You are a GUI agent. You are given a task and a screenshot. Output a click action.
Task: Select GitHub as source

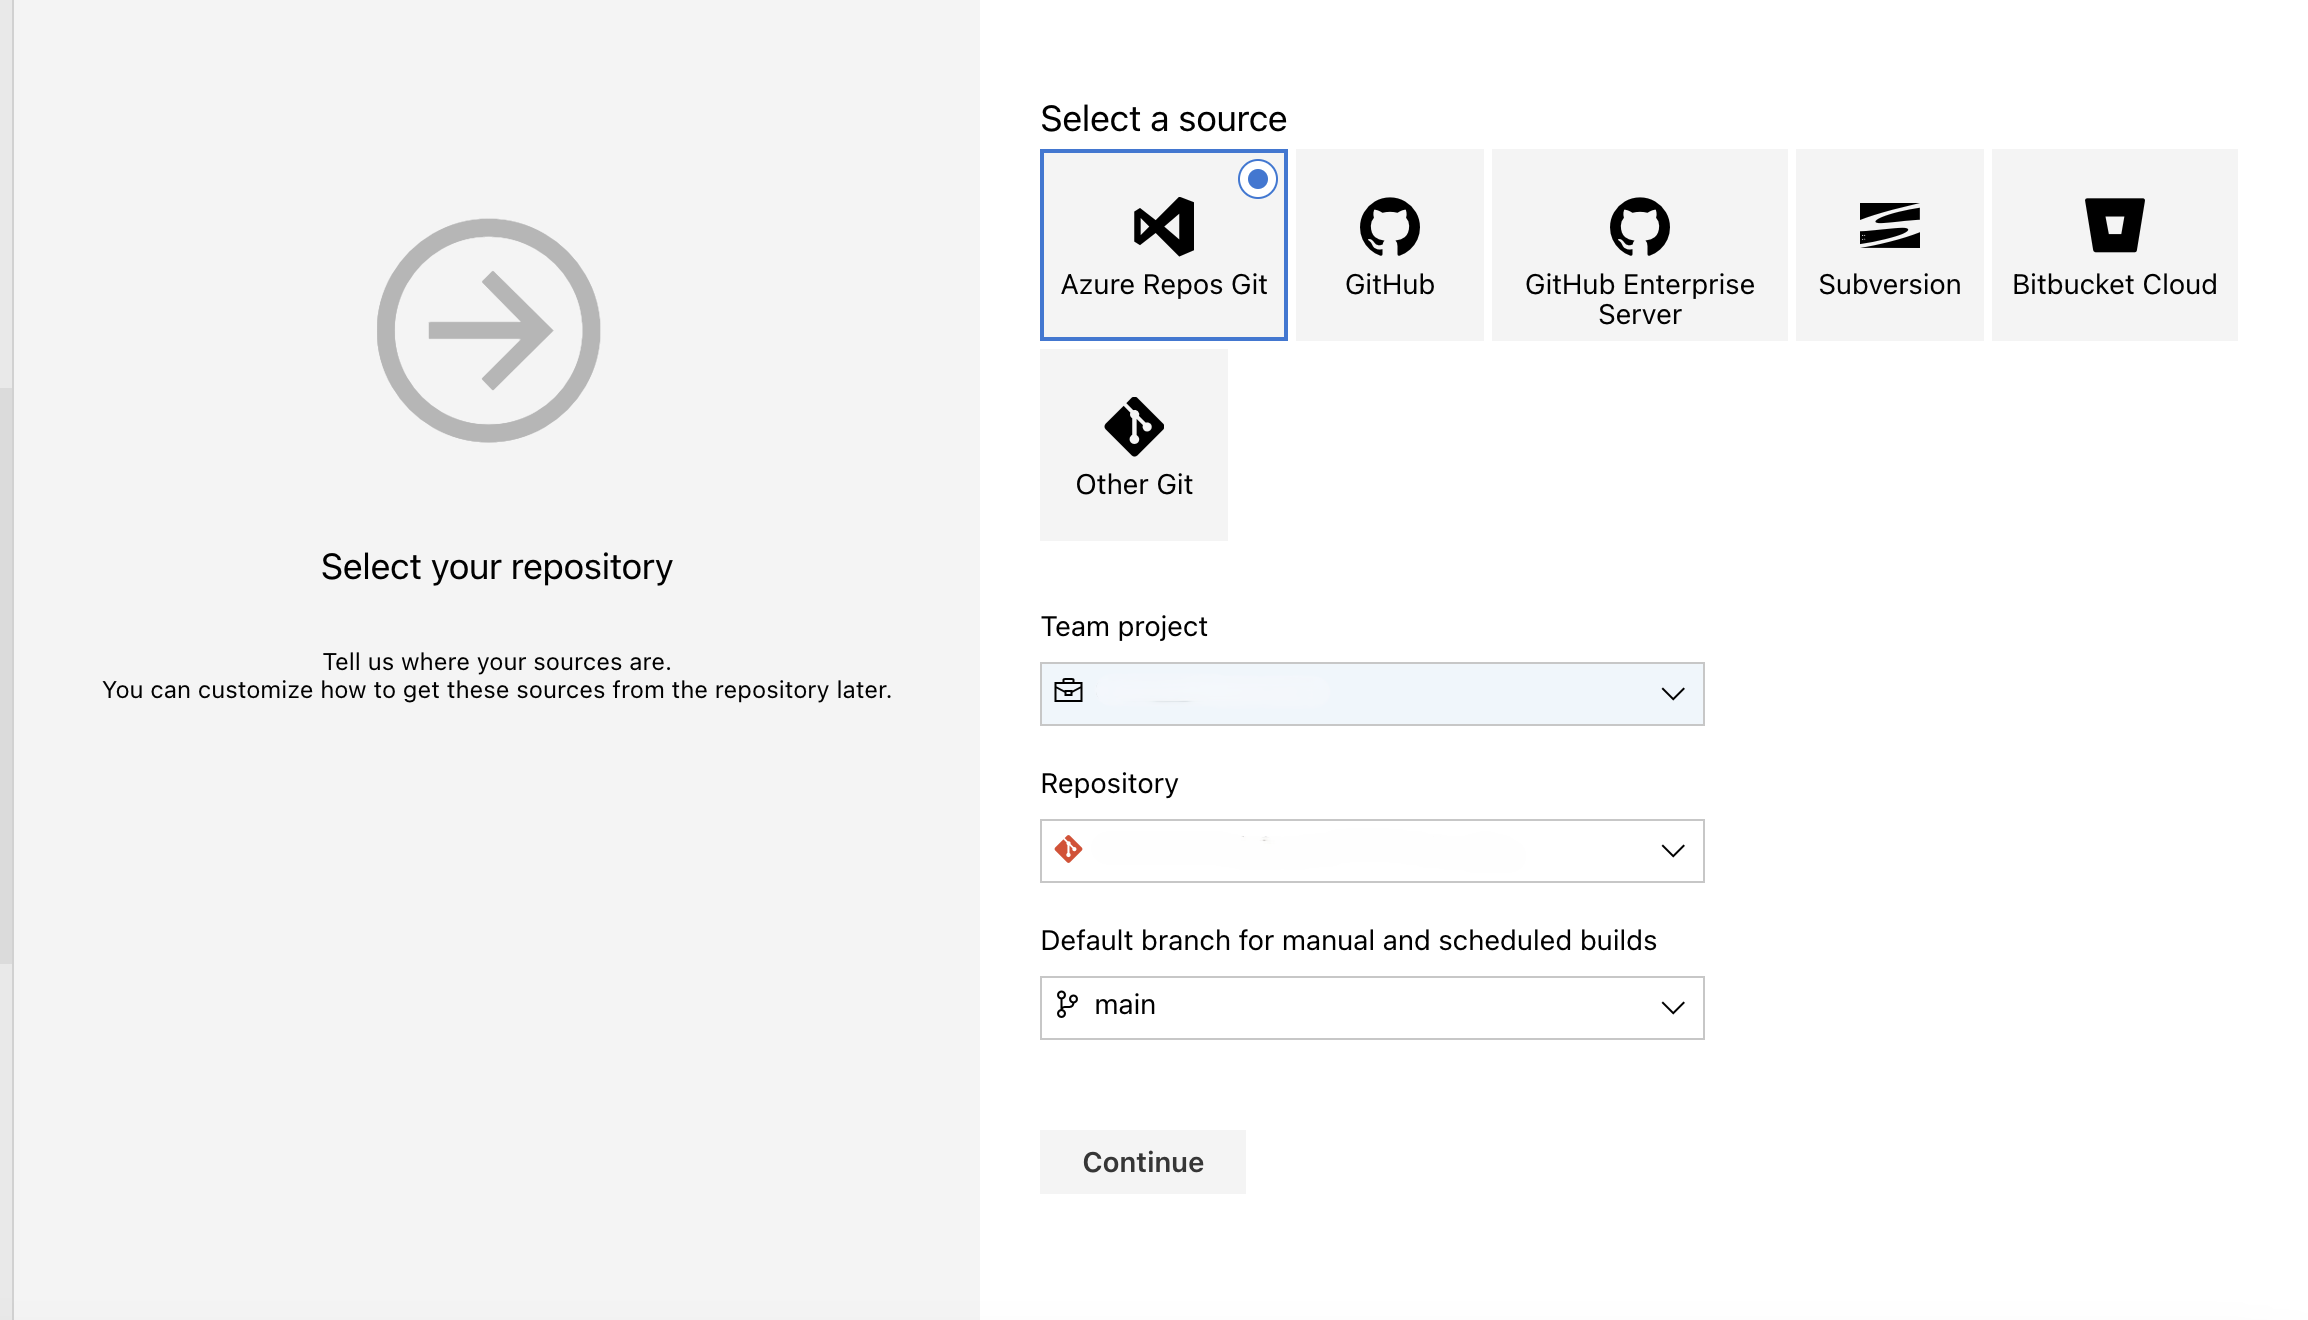[x=1389, y=244]
